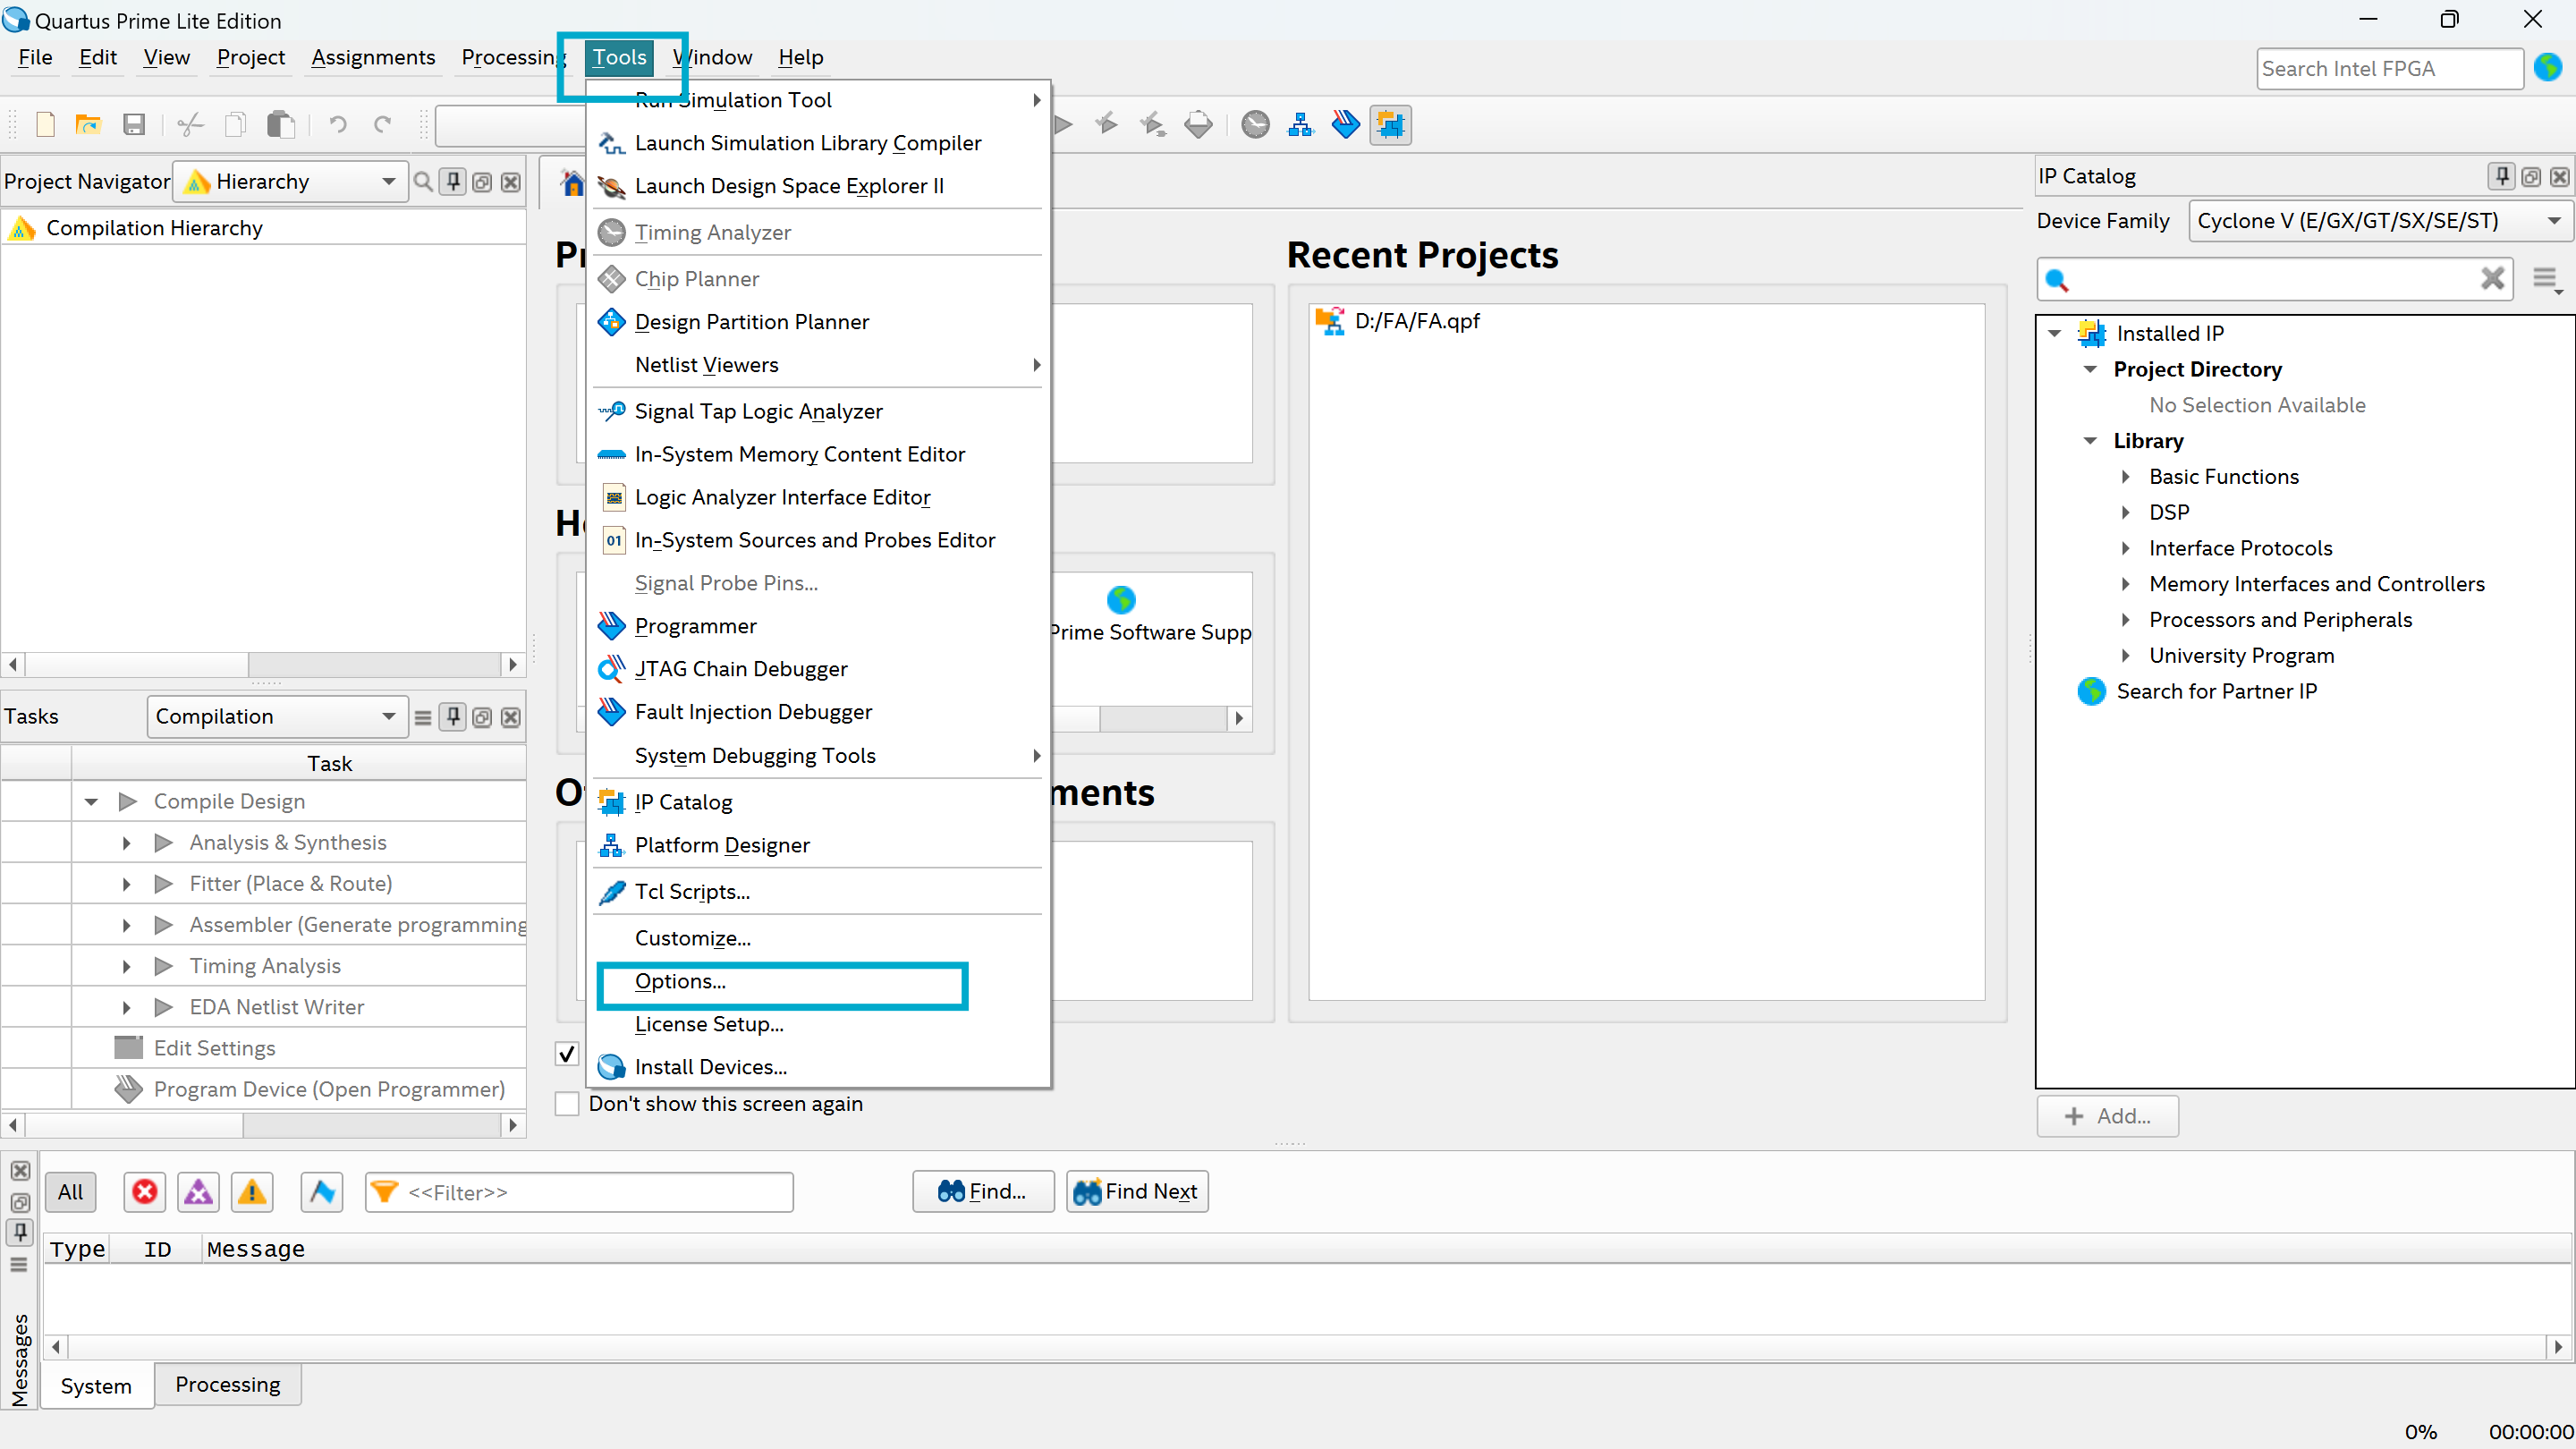Viewport: 2576px width, 1449px height.
Task: Click the Timing Analyzer toolbar icon
Action: [1255, 125]
